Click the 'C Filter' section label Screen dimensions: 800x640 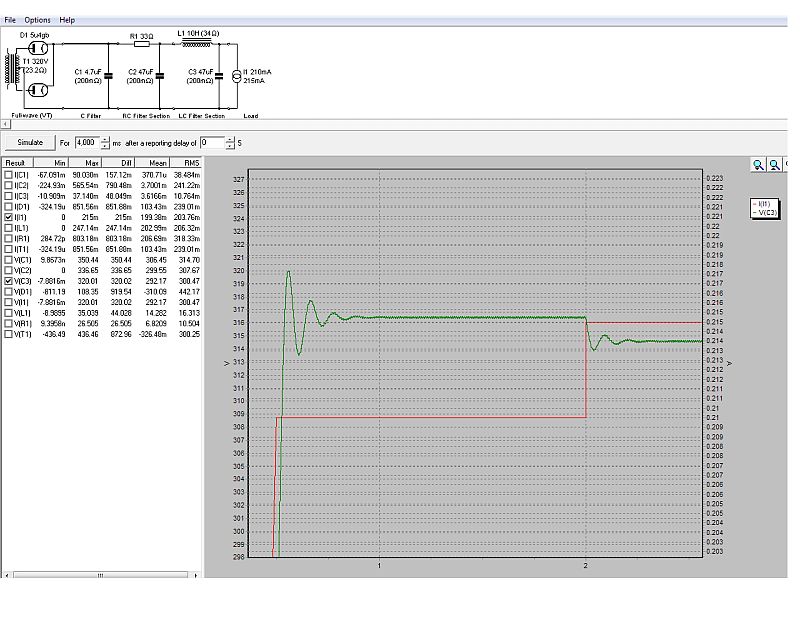click(x=91, y=116)
